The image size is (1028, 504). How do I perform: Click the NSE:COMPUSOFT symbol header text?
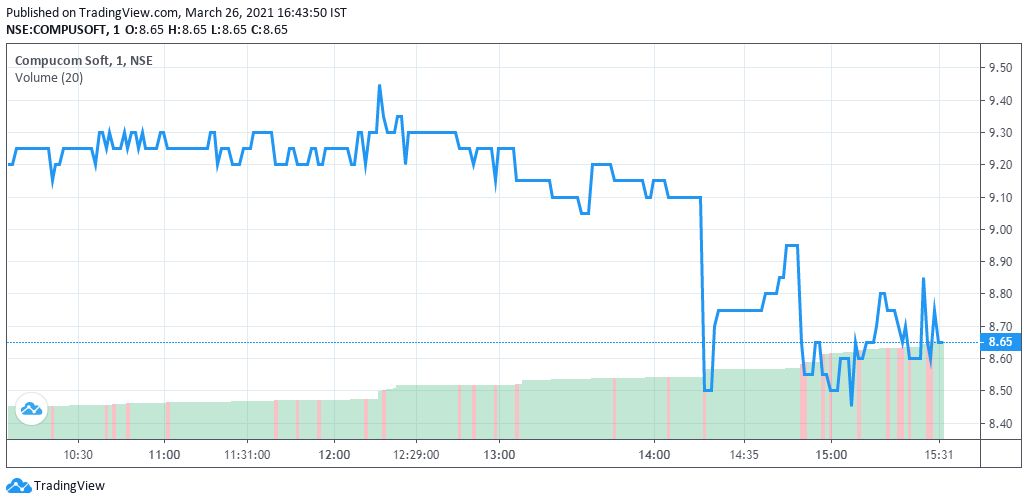58,29
